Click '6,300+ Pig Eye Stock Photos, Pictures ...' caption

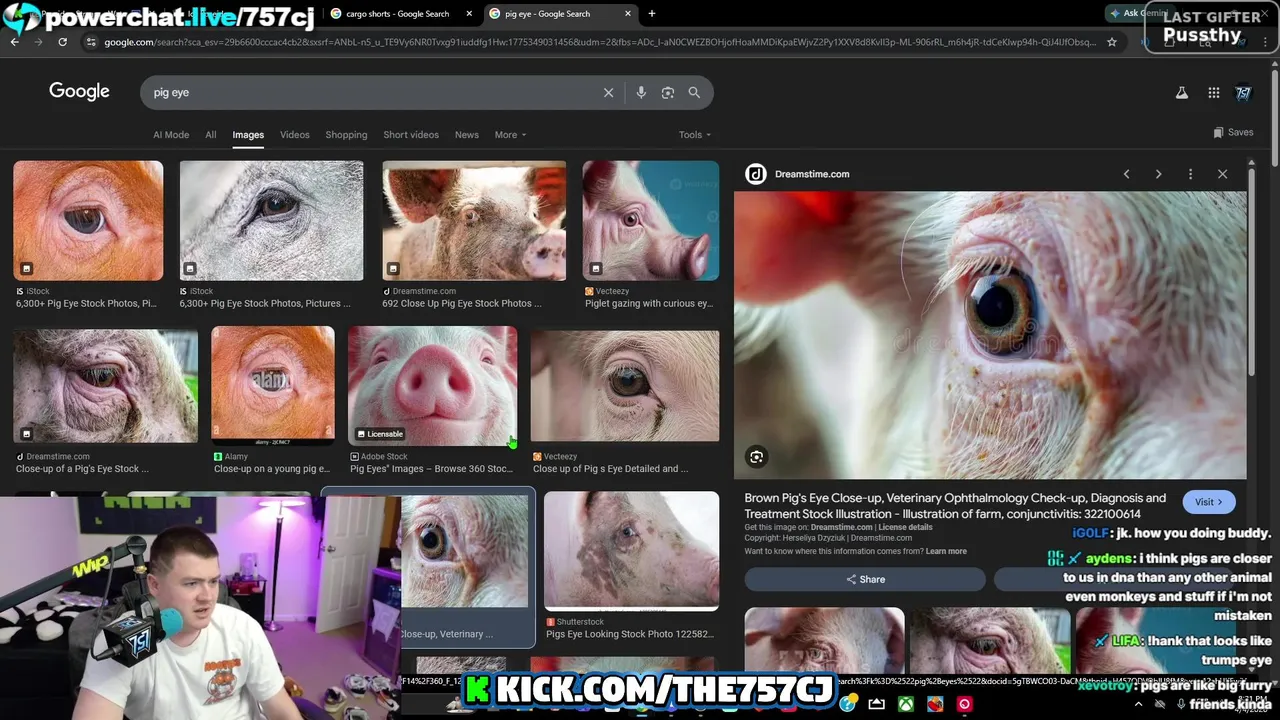265,303
